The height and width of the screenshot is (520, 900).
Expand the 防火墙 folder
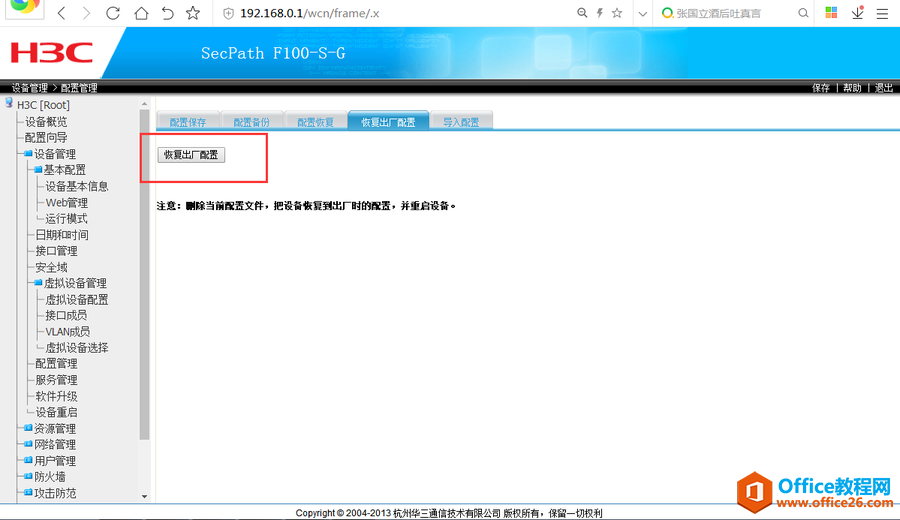click(x=28, y=476)
